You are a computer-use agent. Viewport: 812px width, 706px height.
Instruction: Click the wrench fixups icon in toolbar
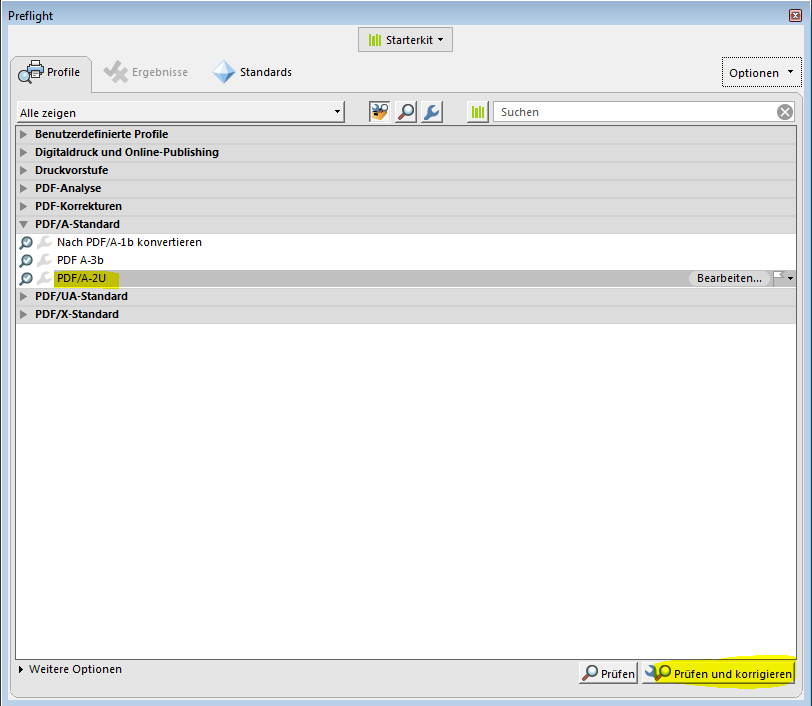pyautogui.click(x=431, y=112)
